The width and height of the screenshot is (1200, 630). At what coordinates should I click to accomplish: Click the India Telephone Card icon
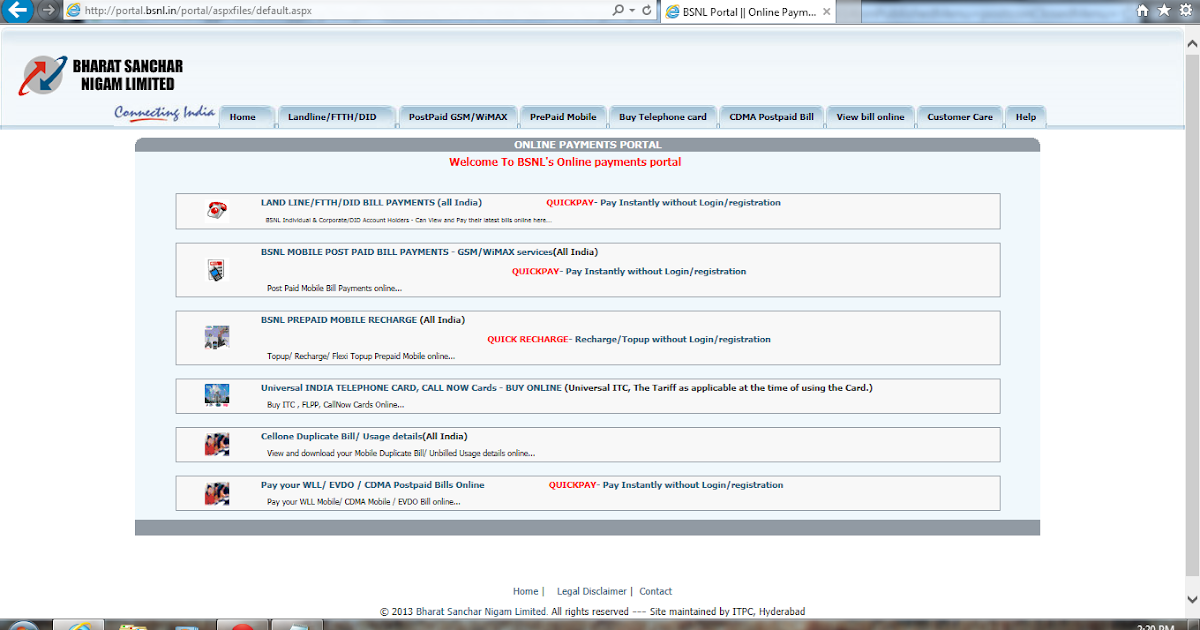[x=217, y=394]
